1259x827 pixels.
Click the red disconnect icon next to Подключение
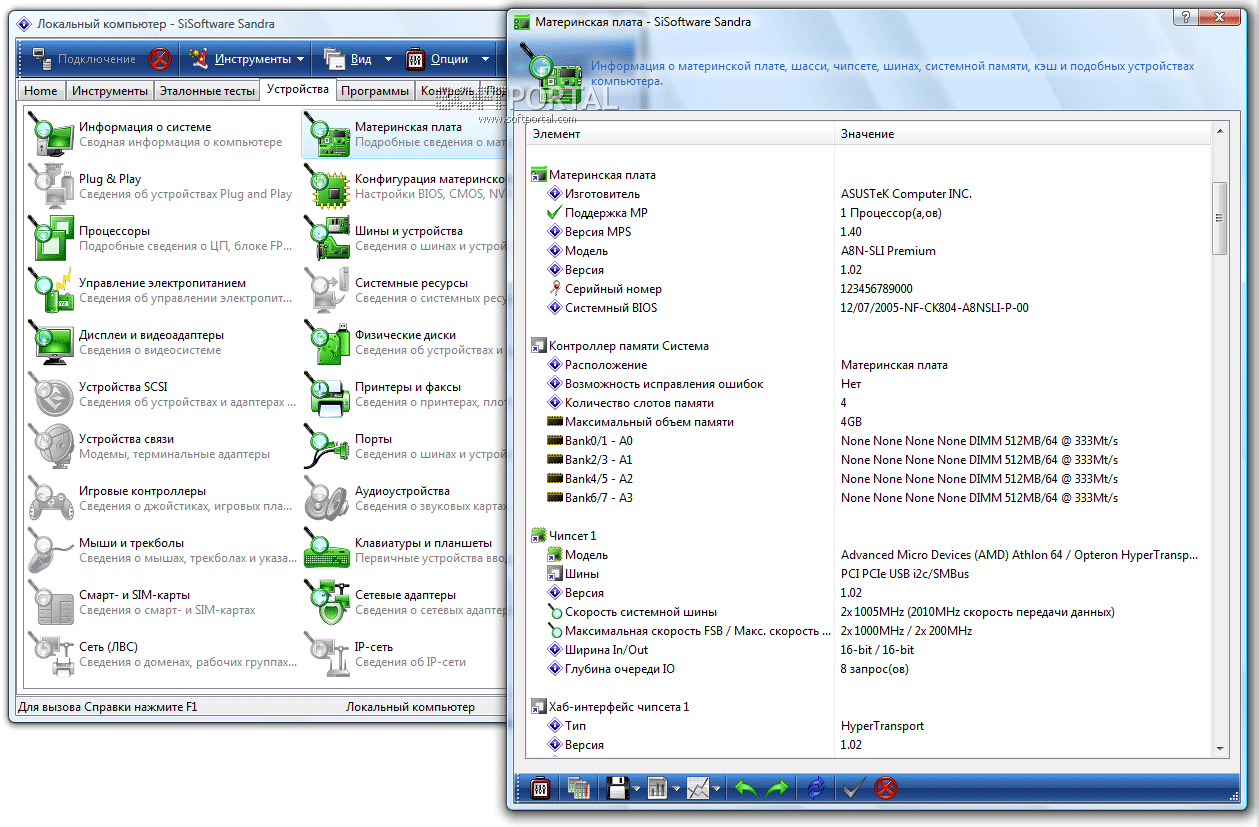160,59
